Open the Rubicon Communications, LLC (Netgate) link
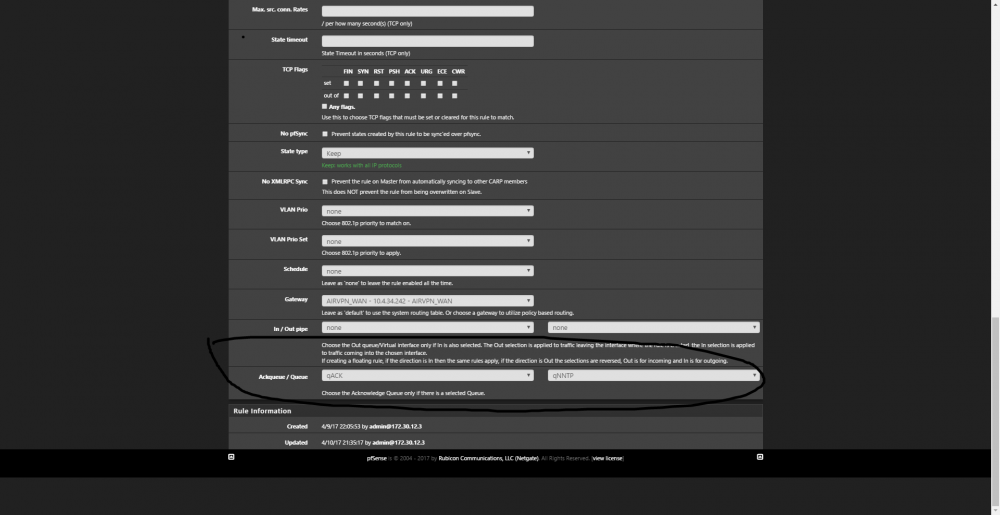This screenshot has width=1000, height=515. point(489,458)
